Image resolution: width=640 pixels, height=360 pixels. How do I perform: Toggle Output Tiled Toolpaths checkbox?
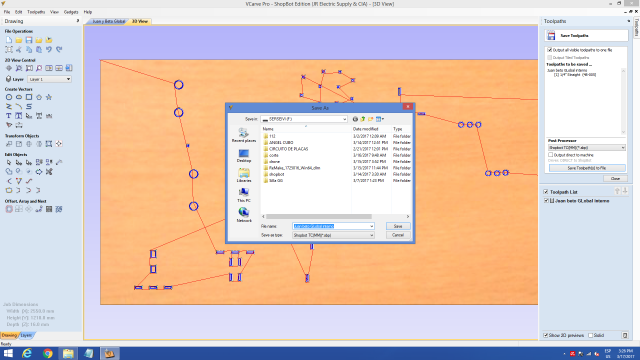coord(550,58)
